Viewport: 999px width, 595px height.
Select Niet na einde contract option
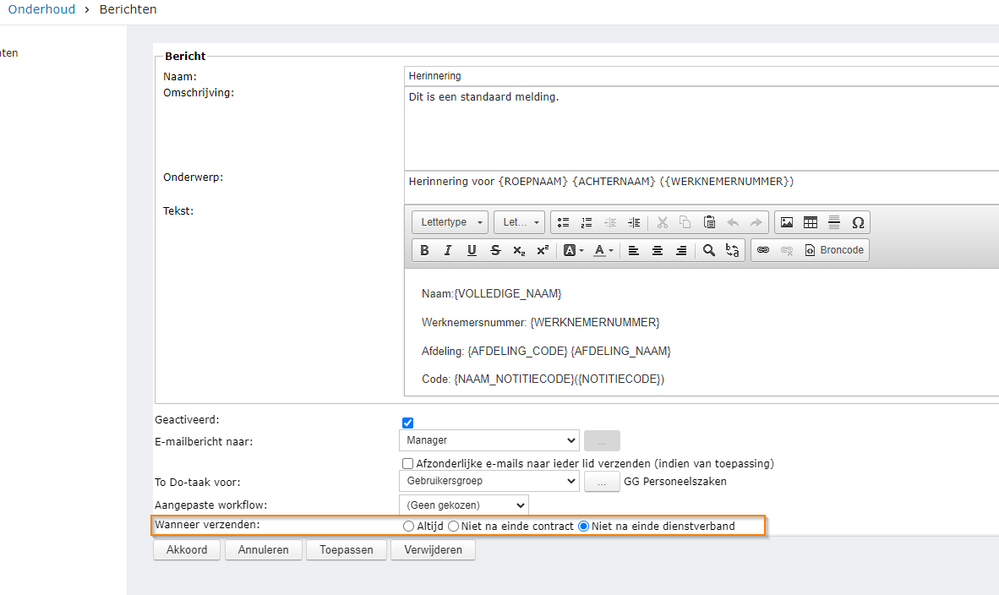pos(453,526)
